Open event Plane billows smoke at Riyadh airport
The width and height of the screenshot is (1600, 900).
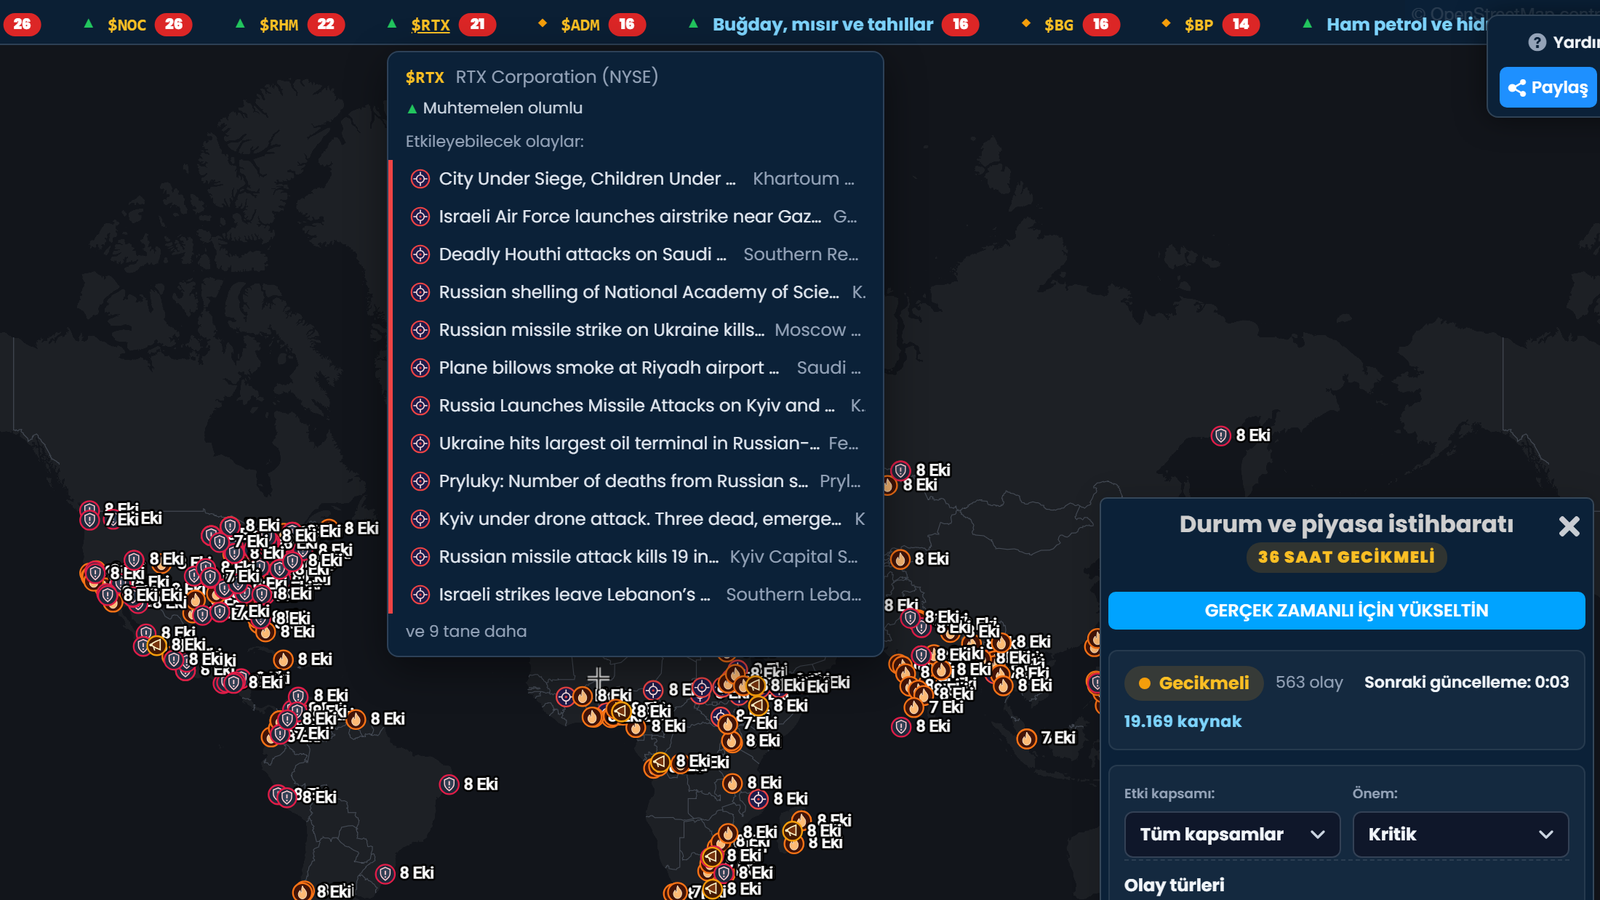(x=636, y=368)
